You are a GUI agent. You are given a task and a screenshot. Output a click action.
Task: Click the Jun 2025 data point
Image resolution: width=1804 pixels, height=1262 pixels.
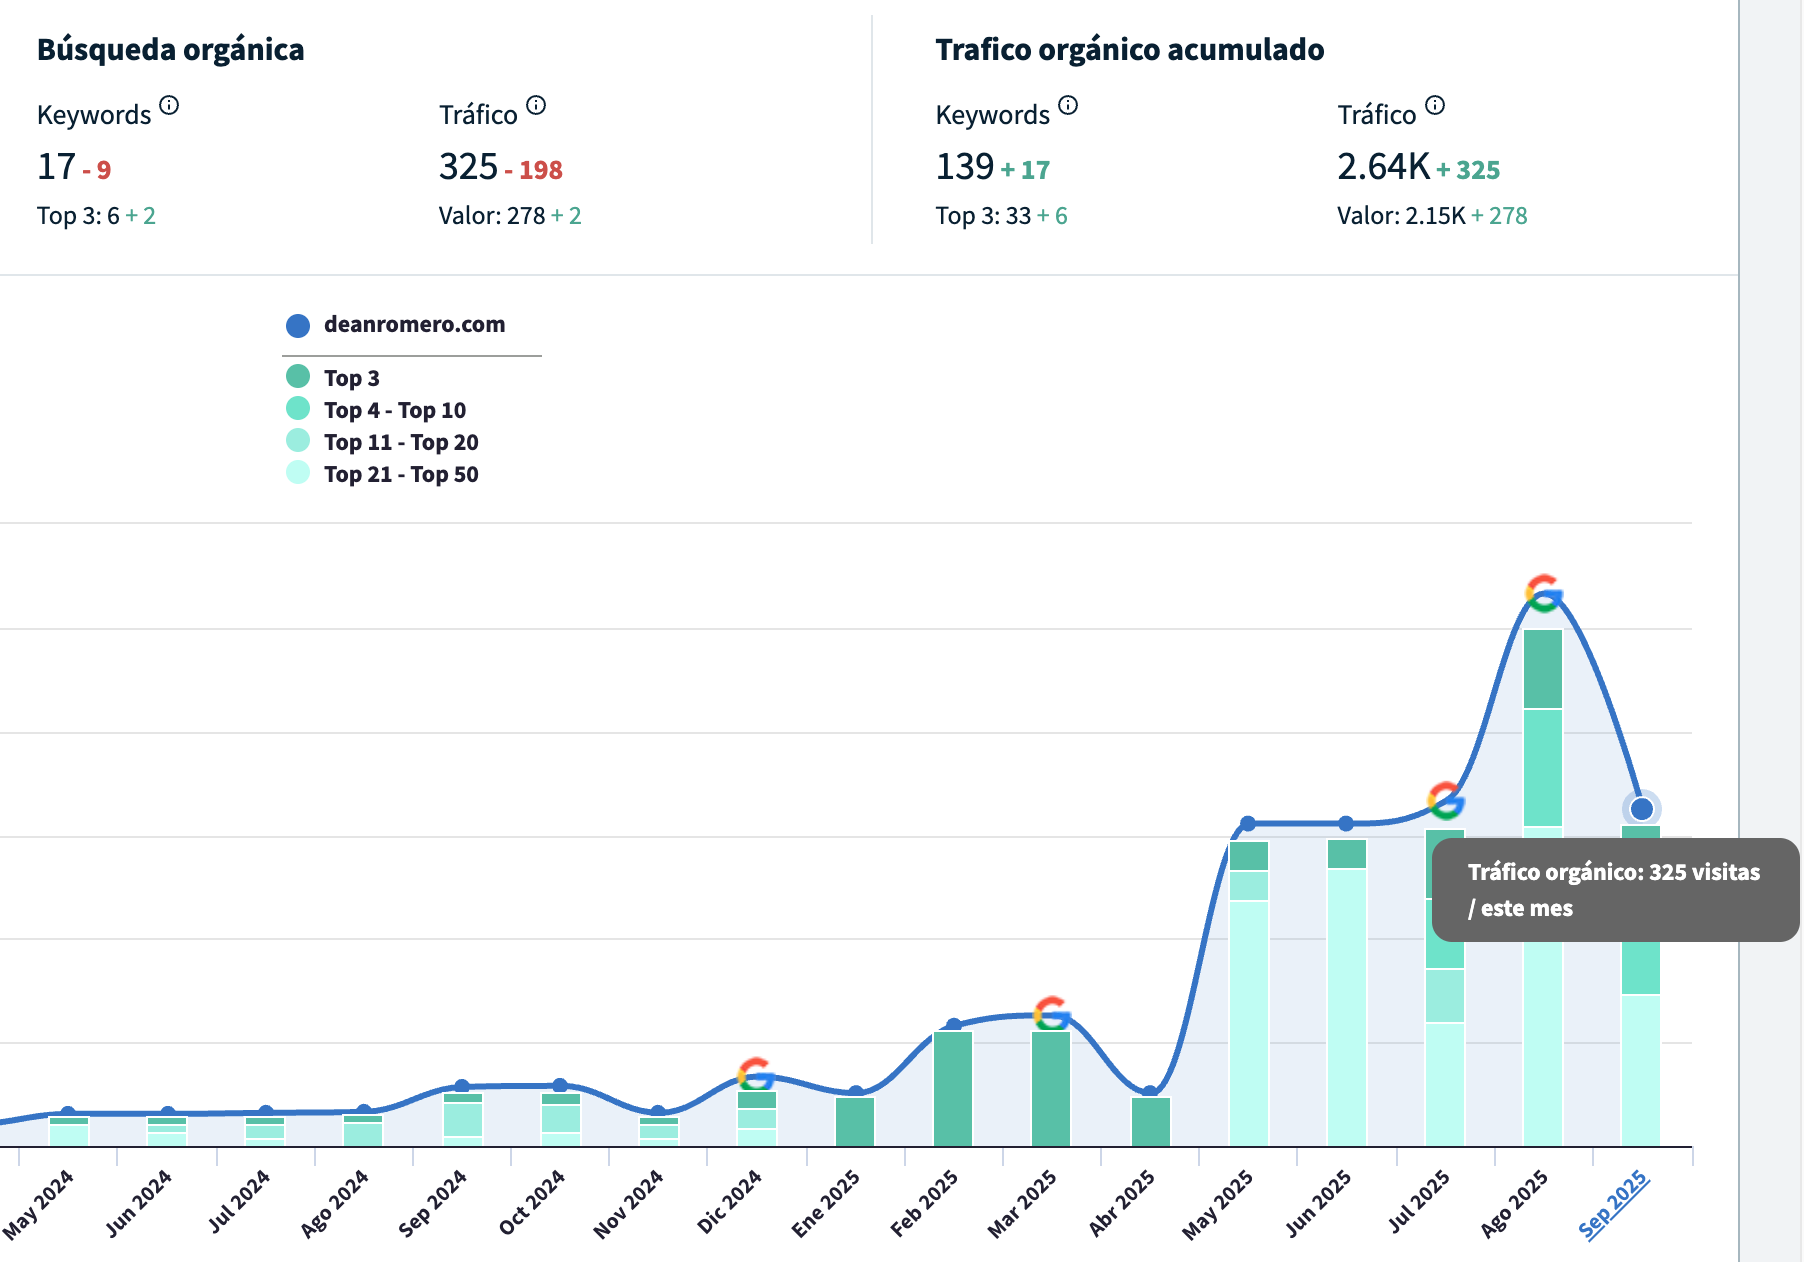coord(1346,823)
